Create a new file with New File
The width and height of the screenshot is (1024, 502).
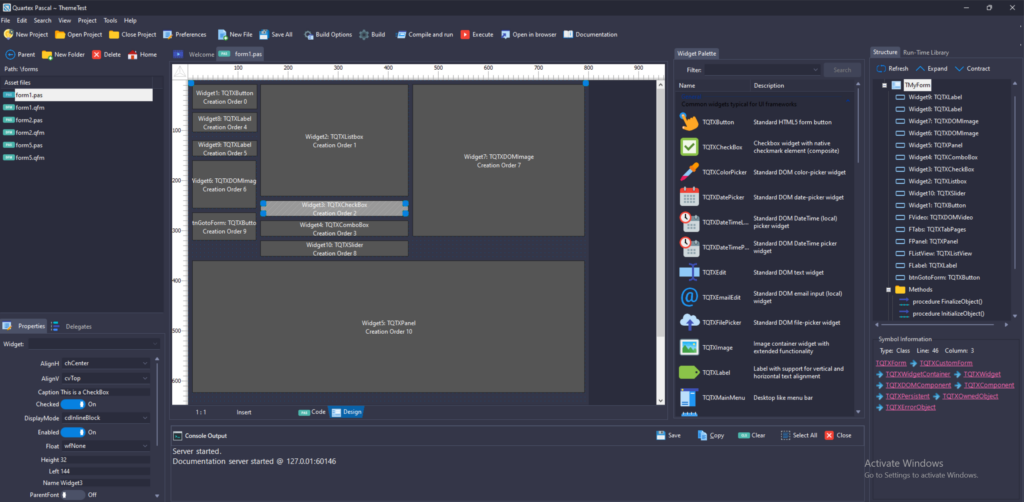[x=234, y=35]
